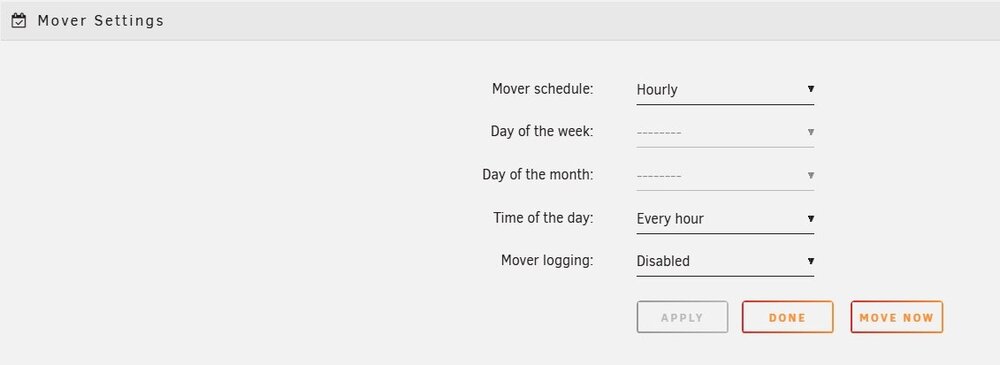1000x365 pixels.
Task: Click the "Day of the month:" label
Action: [x=538, y=174]
